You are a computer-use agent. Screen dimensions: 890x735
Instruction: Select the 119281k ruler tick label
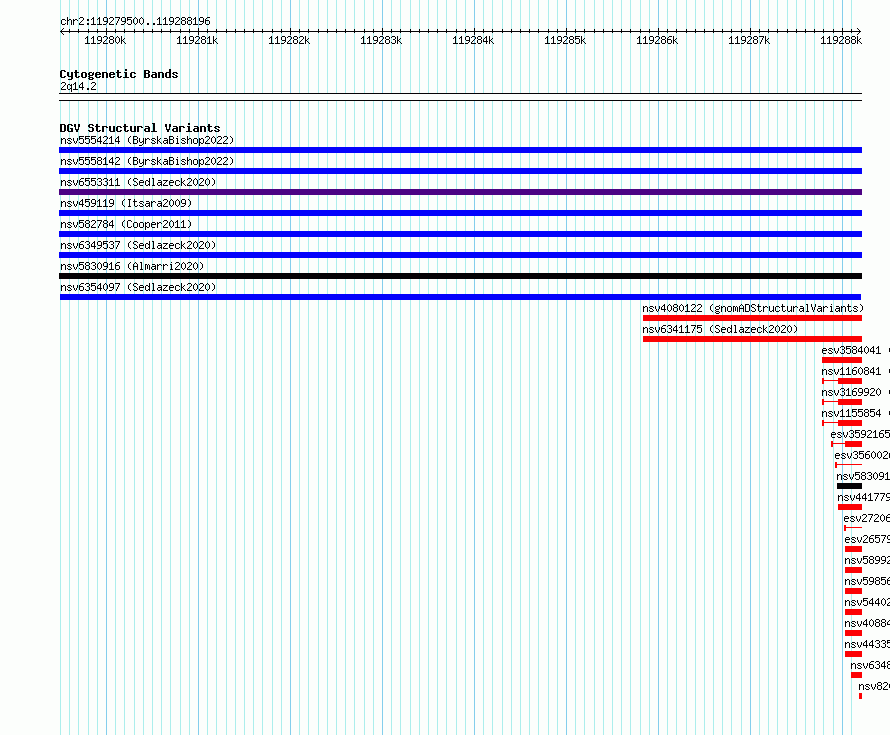[x=197, y=40]
